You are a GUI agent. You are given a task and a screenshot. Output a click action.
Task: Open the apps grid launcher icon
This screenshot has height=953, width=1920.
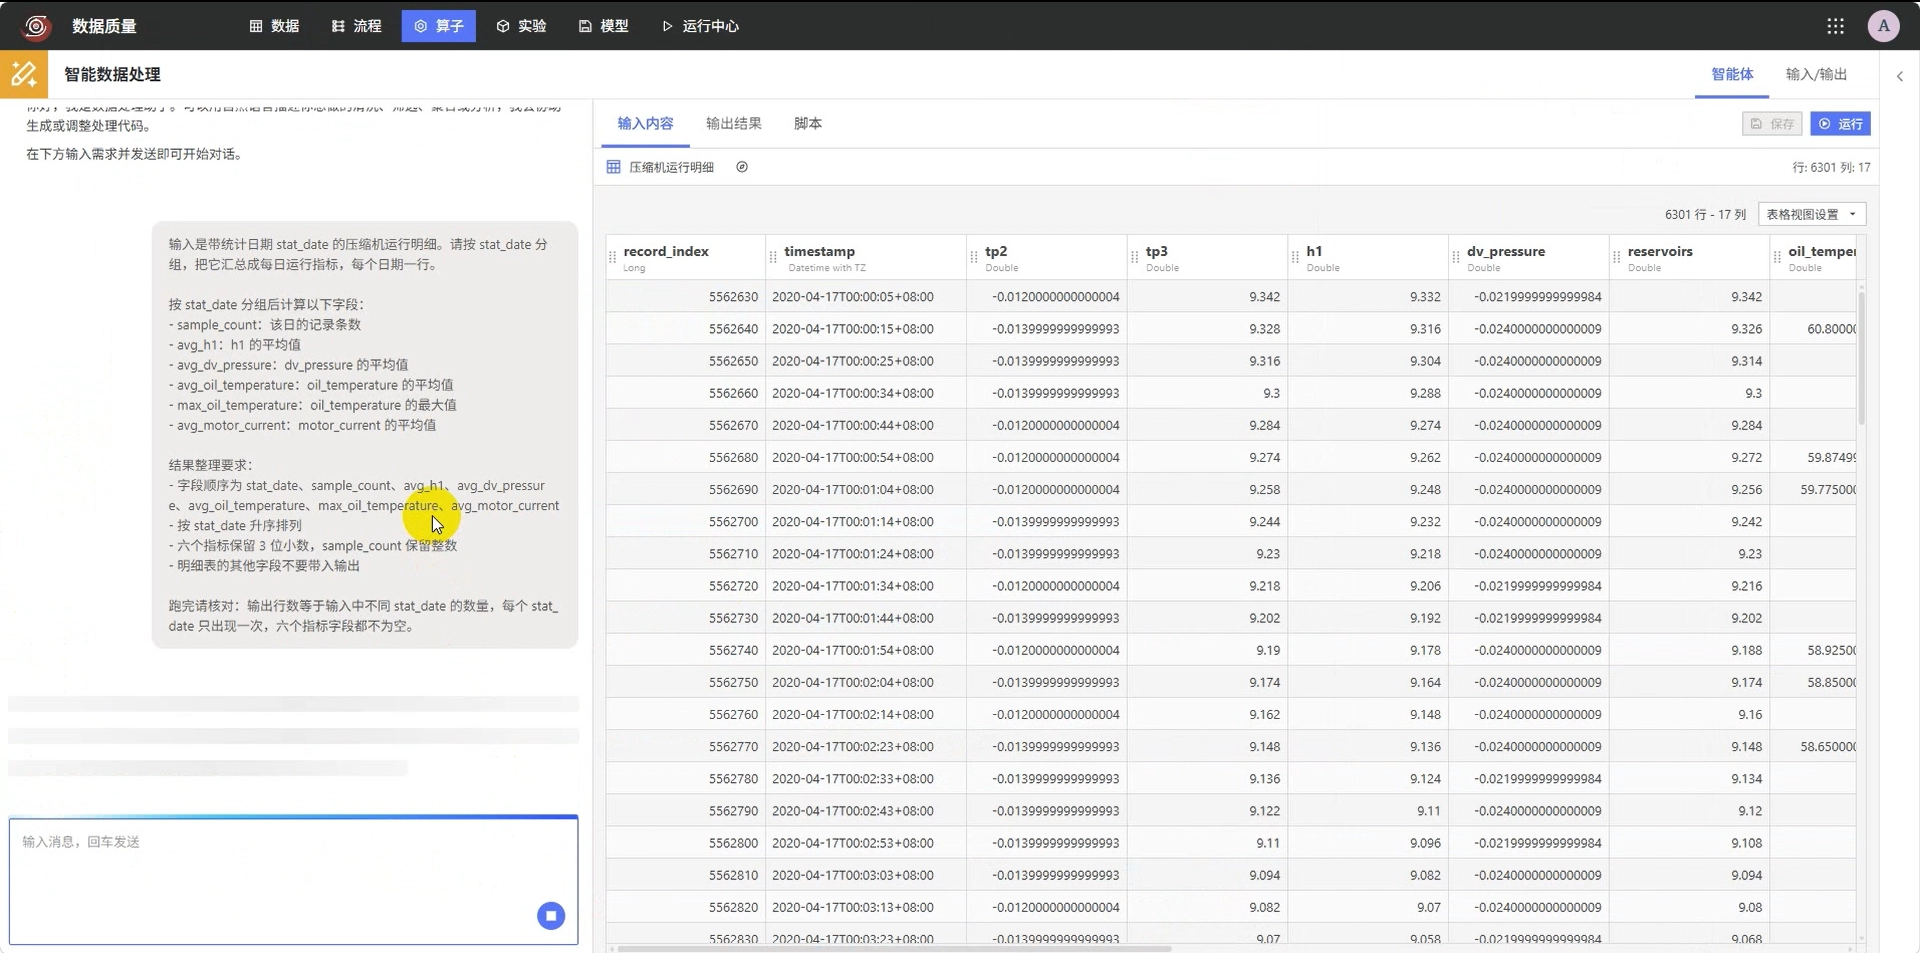pyautogui.click(x=1835, y=26)
